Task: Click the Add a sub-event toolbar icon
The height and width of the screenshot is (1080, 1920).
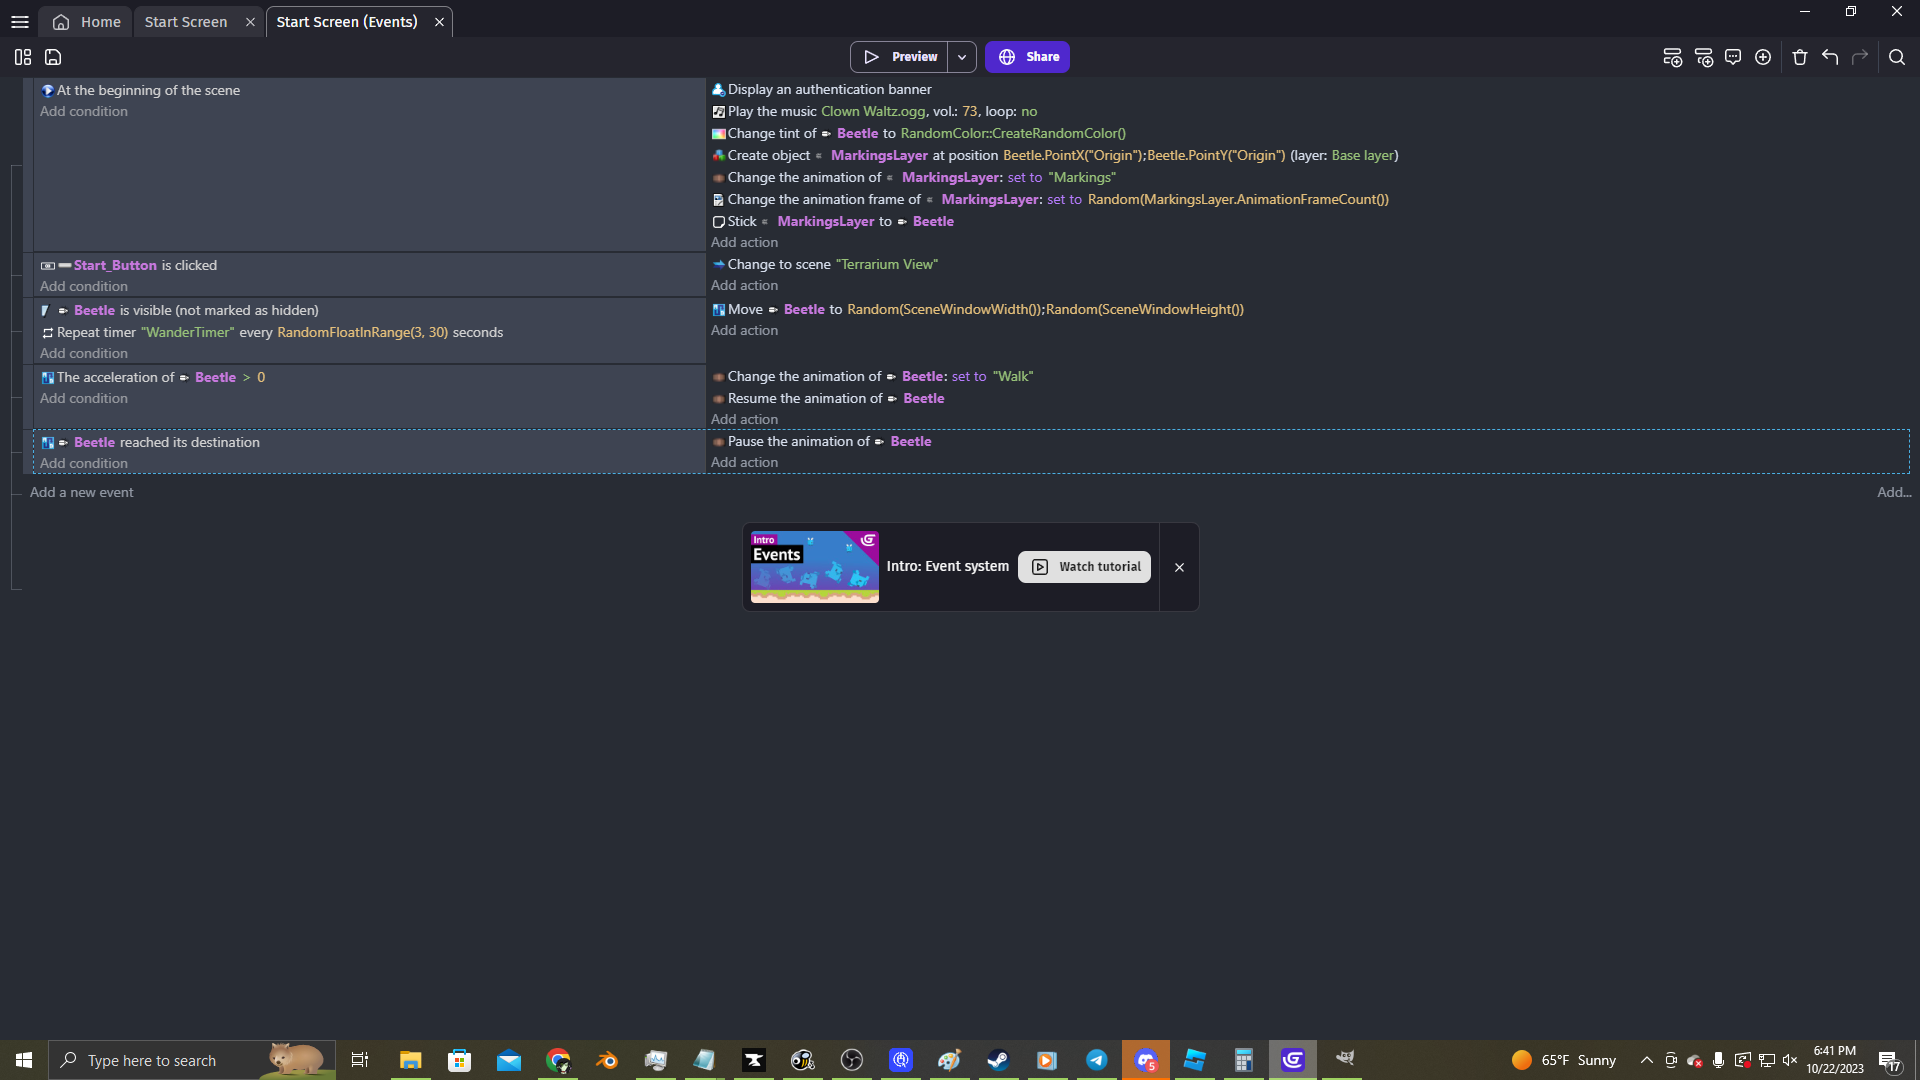Action: click(x=1703, y=57)
